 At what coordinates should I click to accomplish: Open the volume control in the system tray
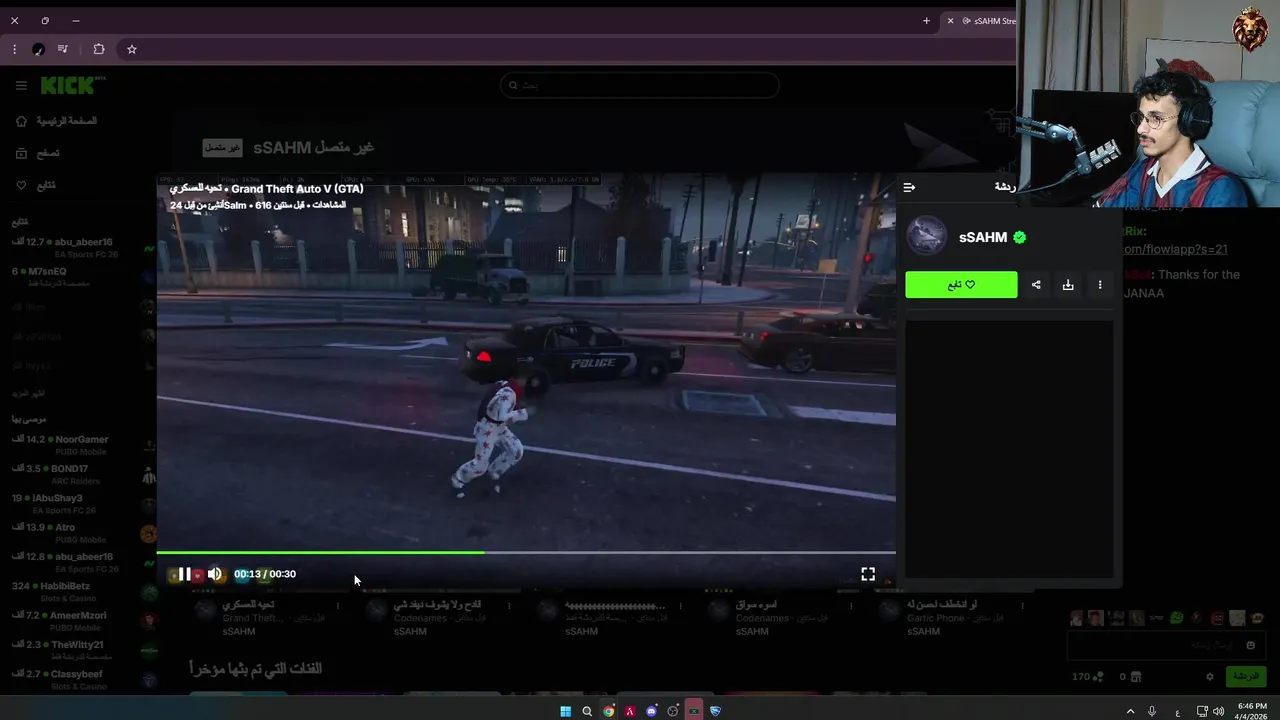tap(1218, 711)
